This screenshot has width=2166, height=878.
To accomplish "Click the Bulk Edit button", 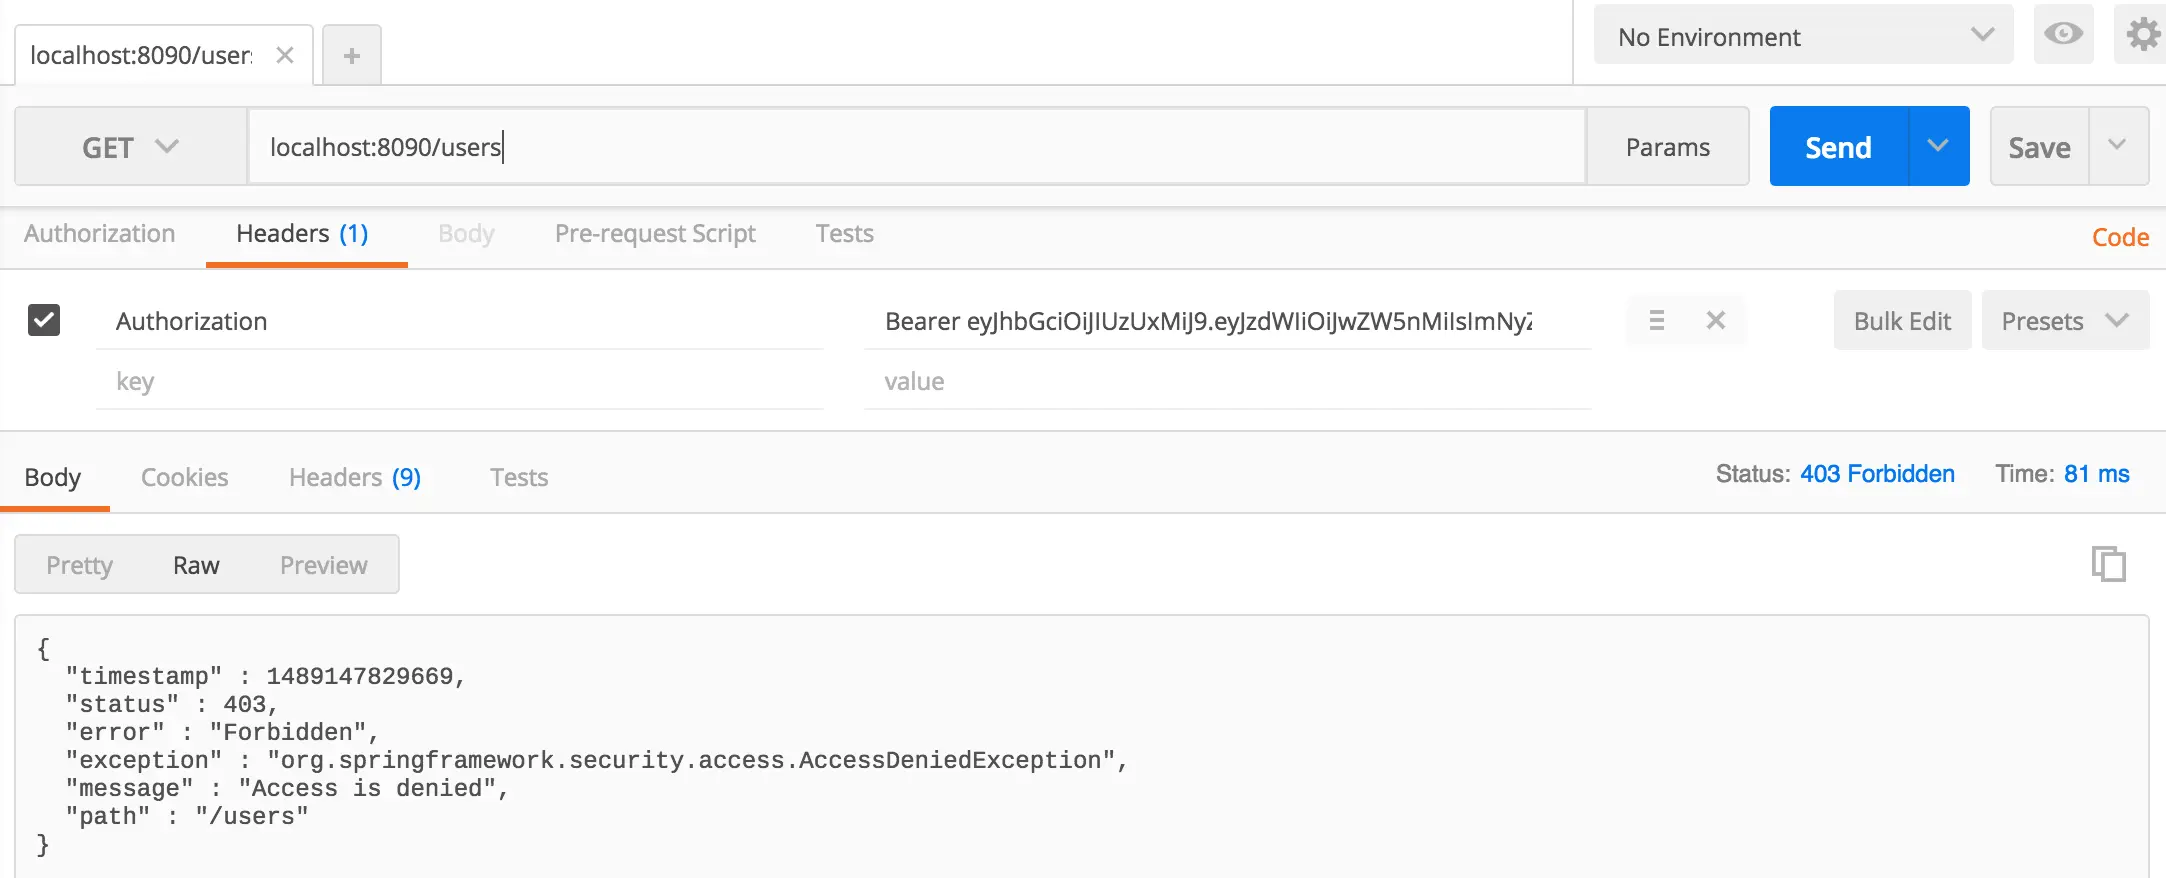I will (1902, 321).
